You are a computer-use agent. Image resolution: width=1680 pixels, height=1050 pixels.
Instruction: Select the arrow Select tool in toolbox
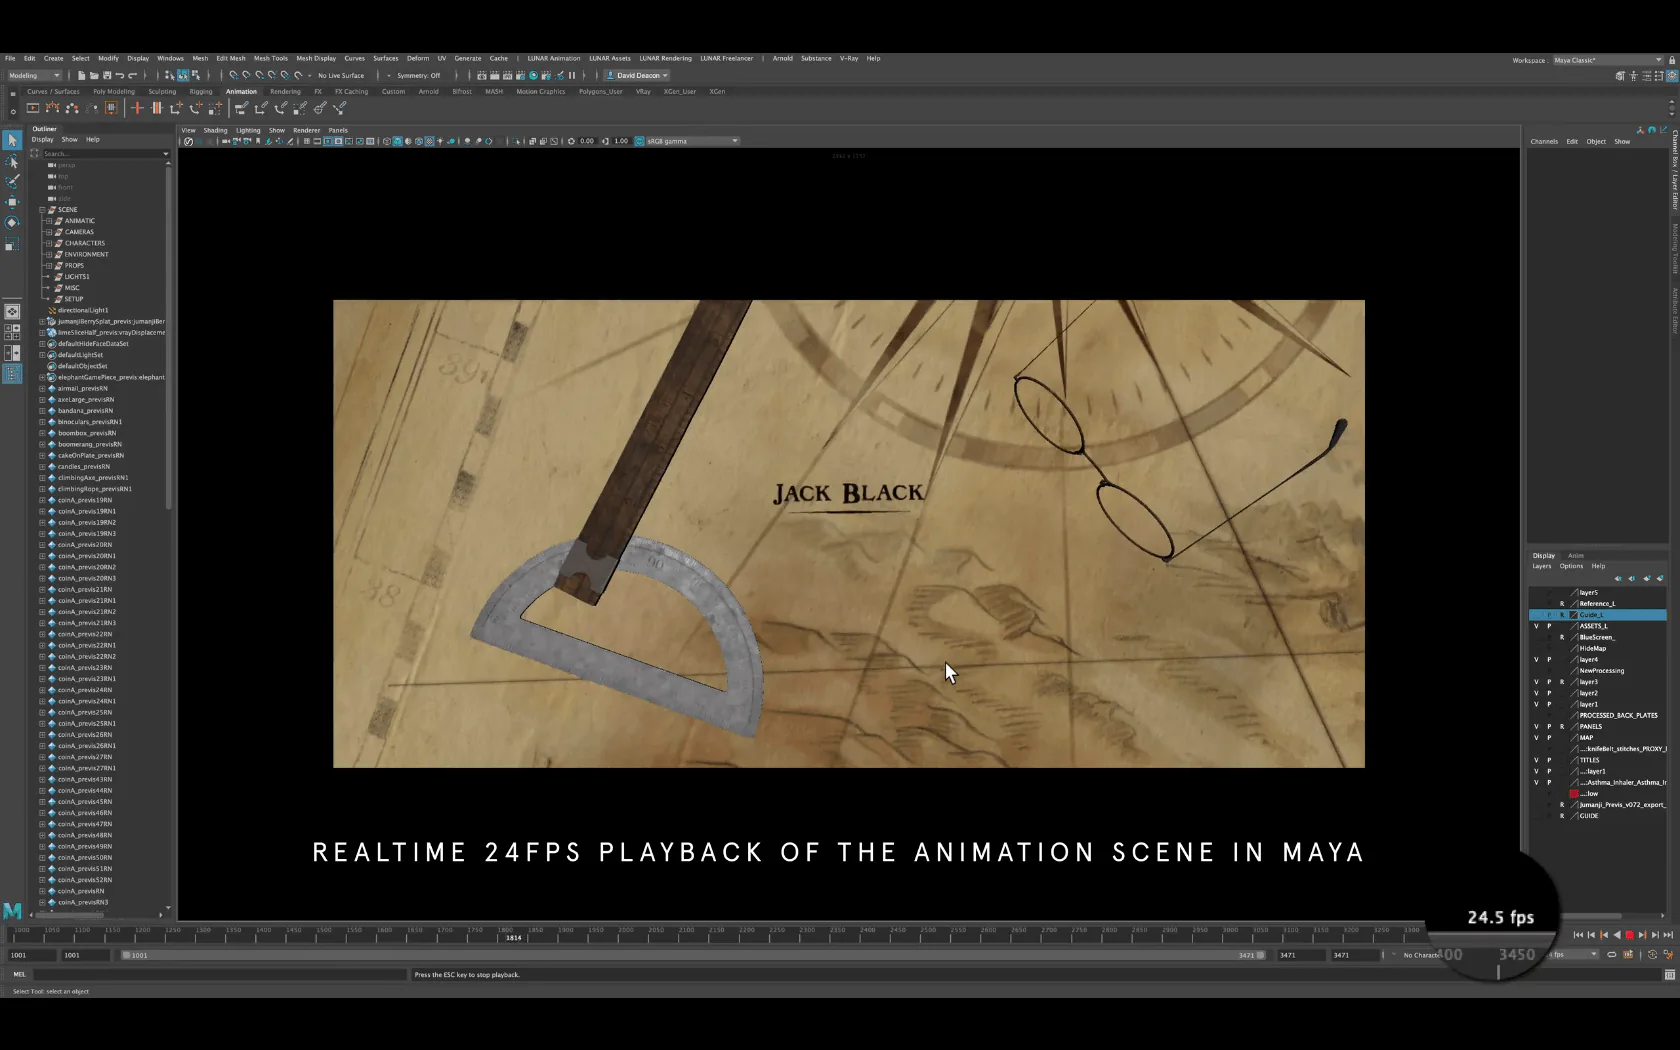coord(12,141)
